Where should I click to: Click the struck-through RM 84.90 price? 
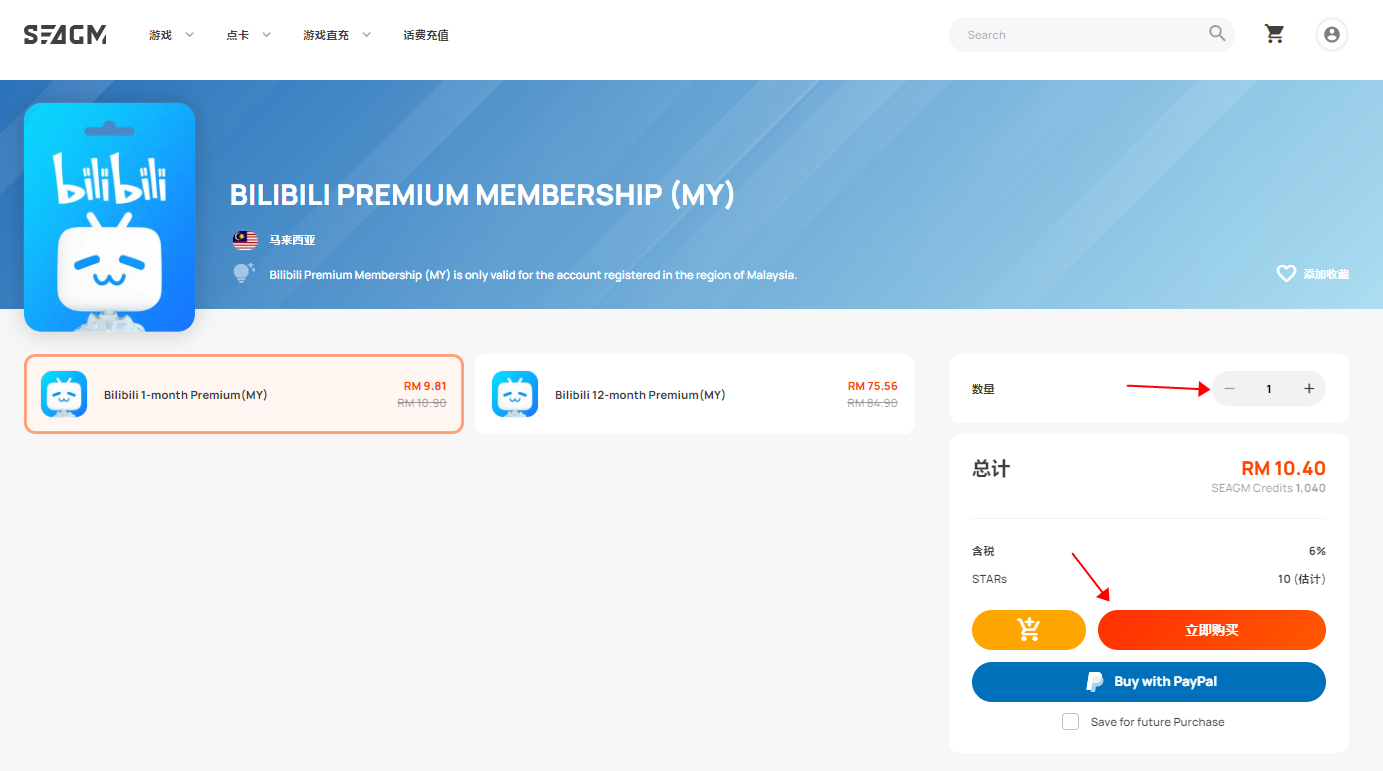(873, 403)
